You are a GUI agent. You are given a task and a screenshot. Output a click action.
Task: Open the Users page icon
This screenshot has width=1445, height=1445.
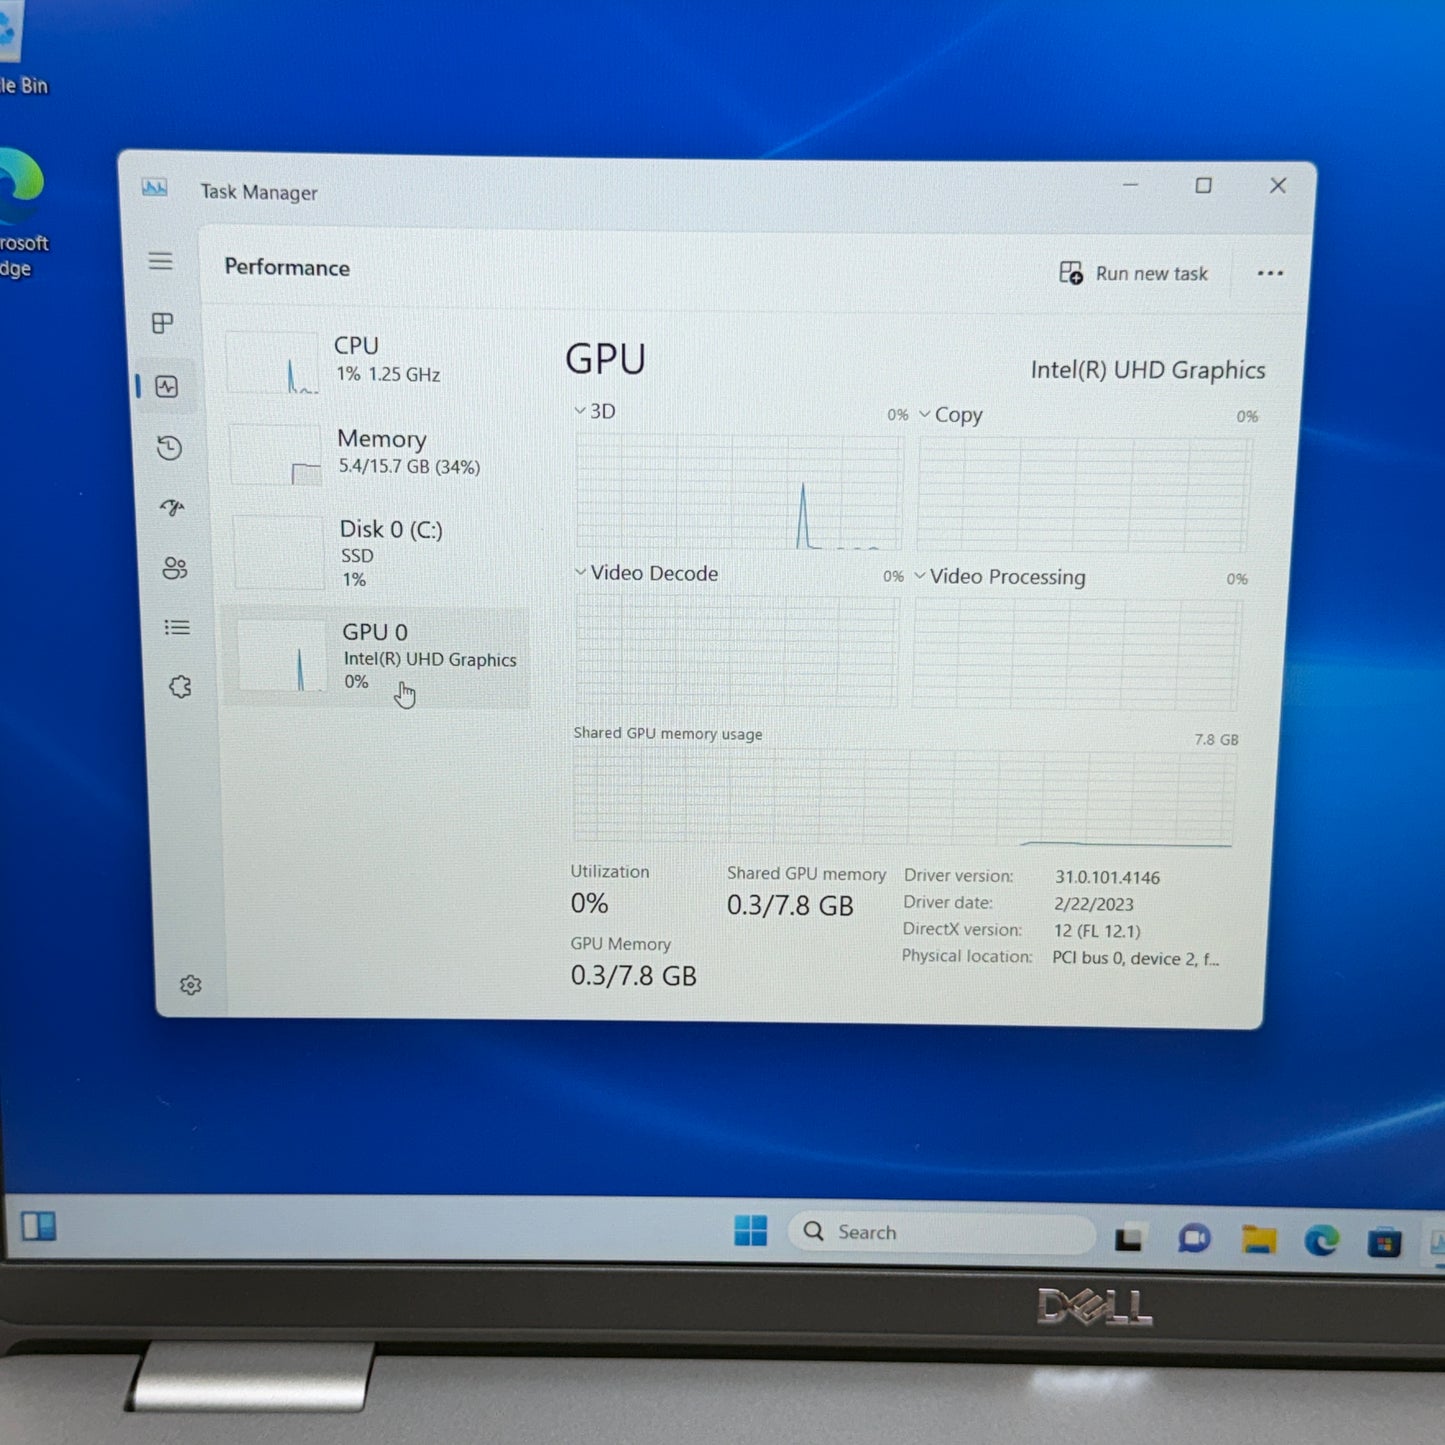(x=174, y=568)
